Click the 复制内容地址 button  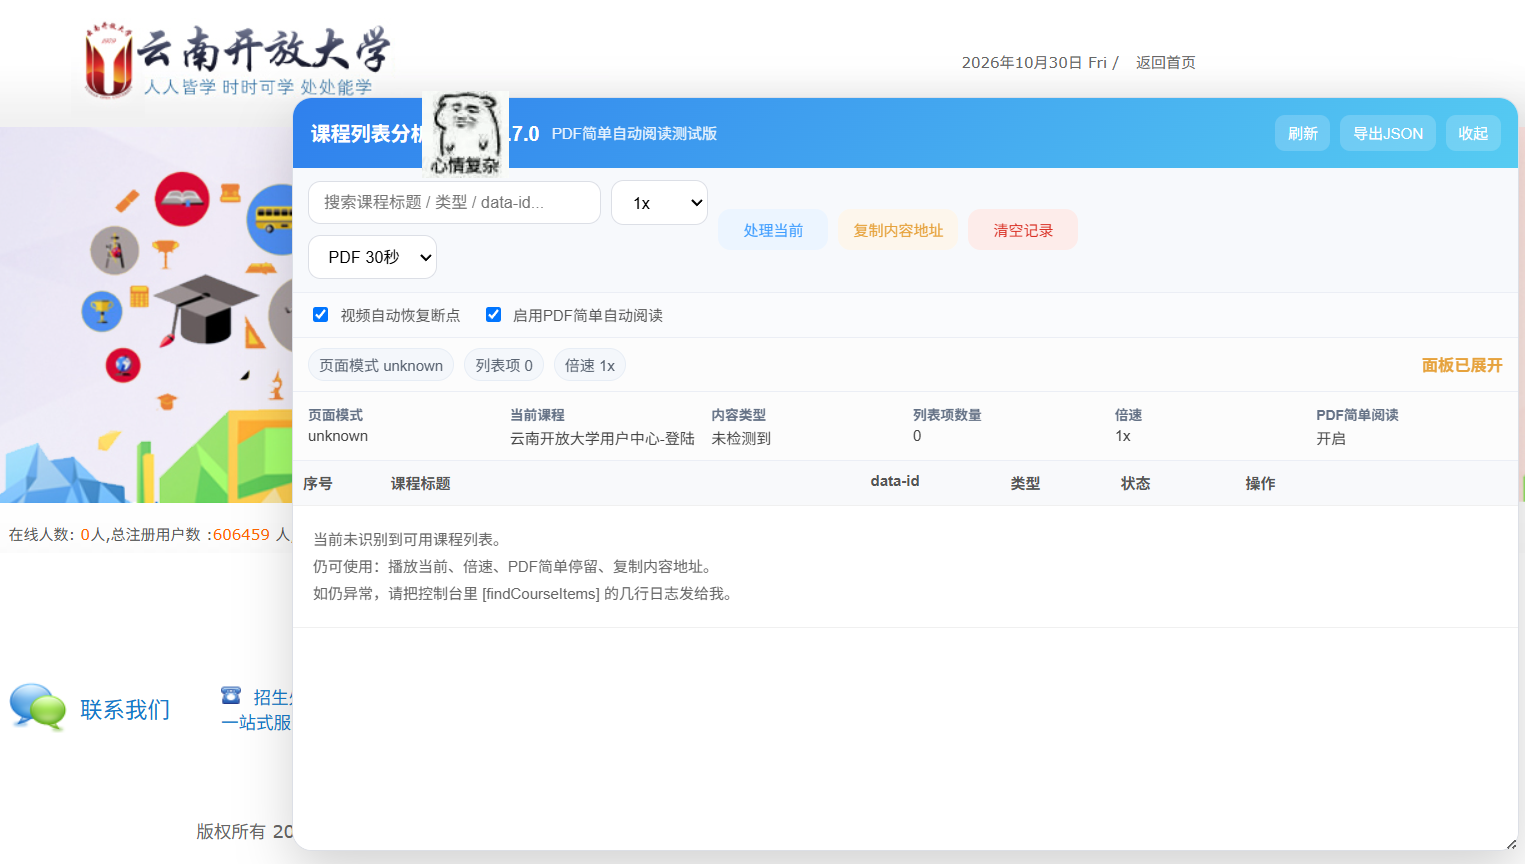[898, 230]
